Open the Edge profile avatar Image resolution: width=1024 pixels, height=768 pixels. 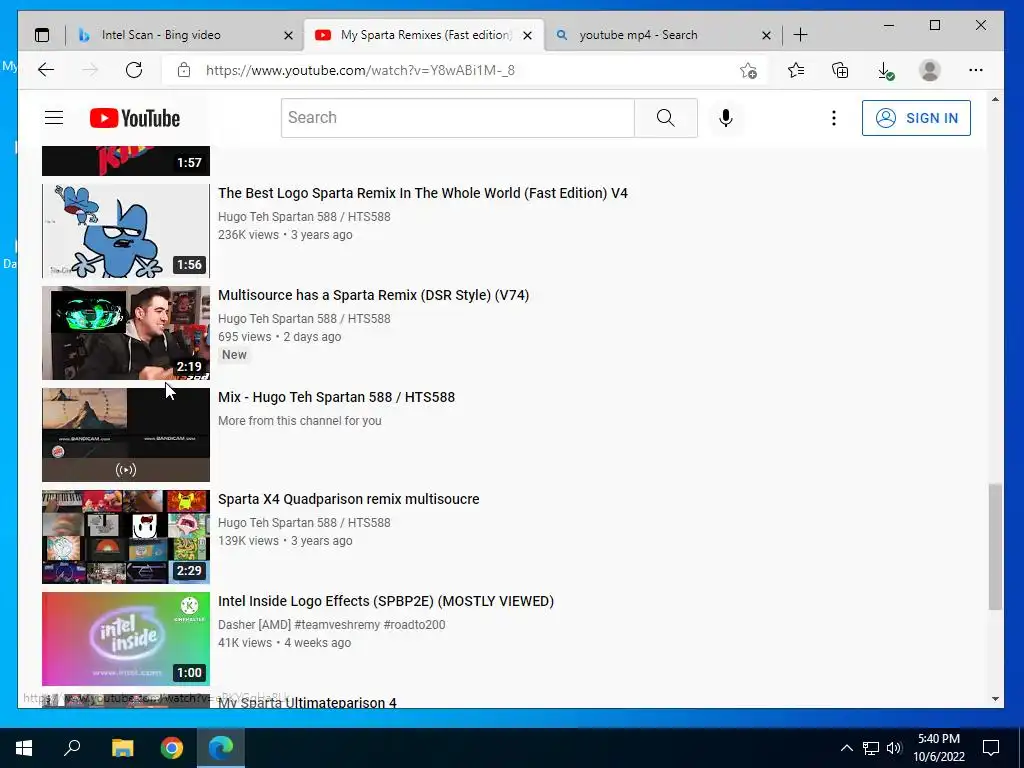click(929, 70)
